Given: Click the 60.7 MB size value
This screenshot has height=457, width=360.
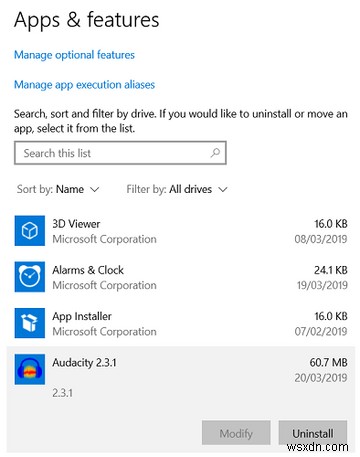Looking at the screenshot, I should pos(329,362).
